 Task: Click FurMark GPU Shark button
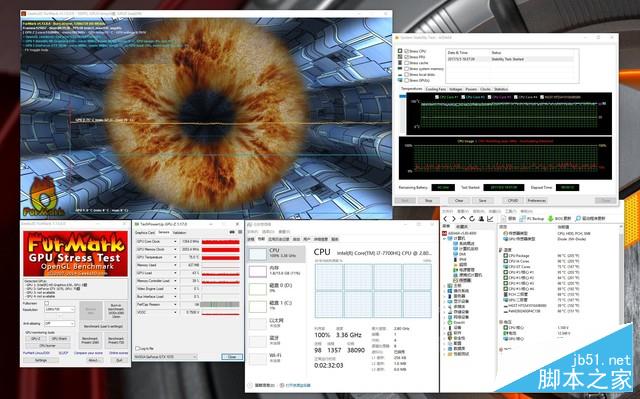pos(60,339)
